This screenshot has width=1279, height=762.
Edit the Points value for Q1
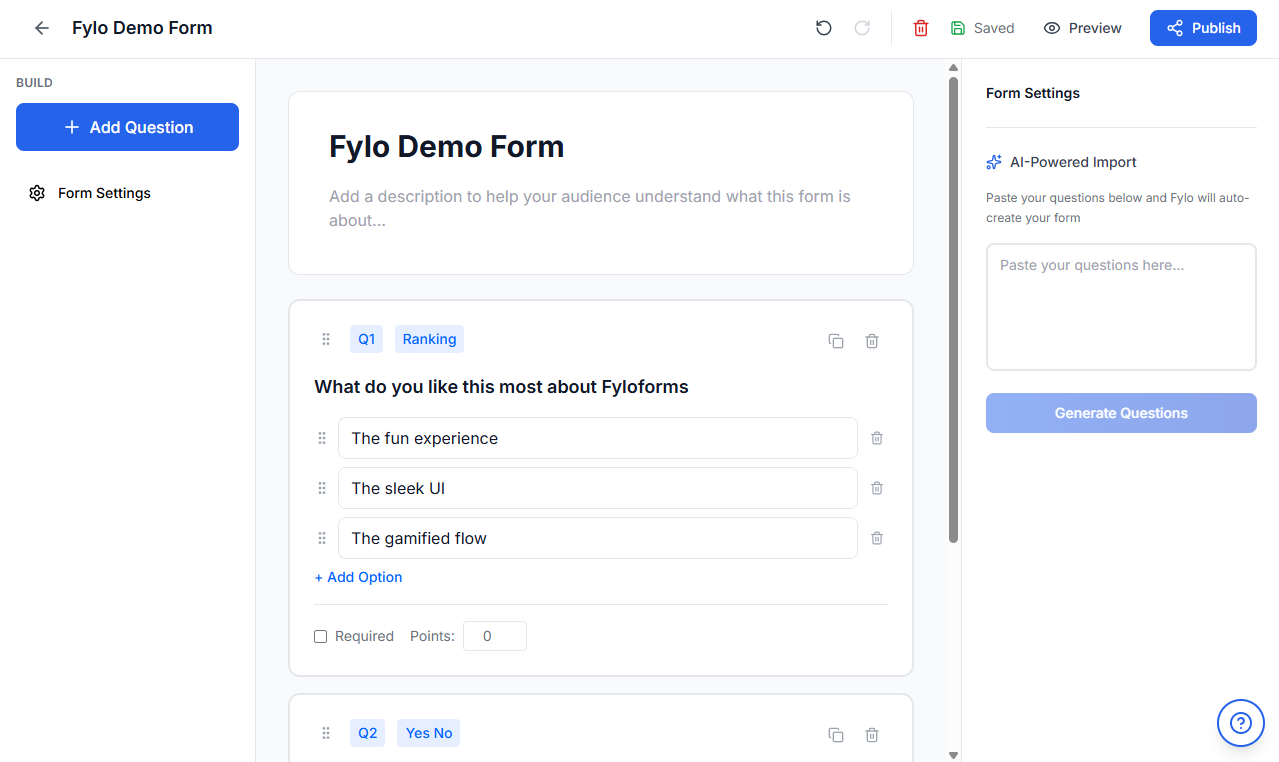click(x=494, y=635)
